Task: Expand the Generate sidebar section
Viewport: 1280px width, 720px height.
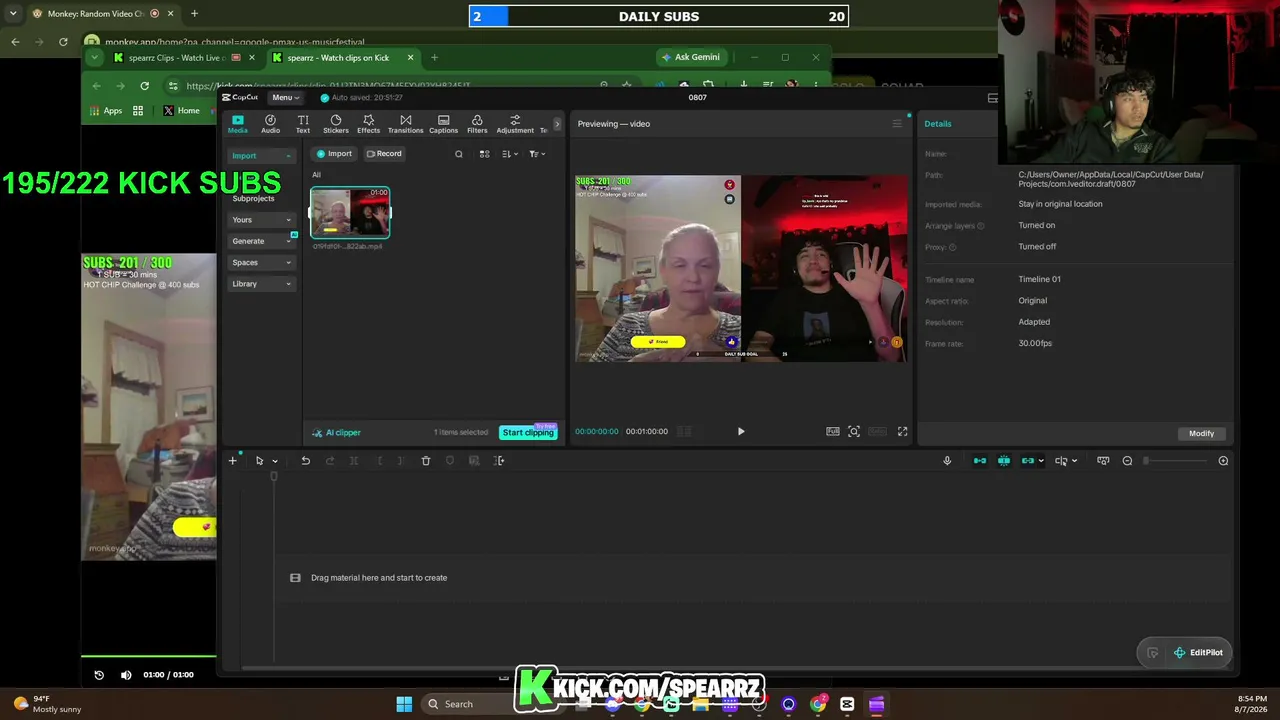Action: pyautogui.click(x=261, y=241)
